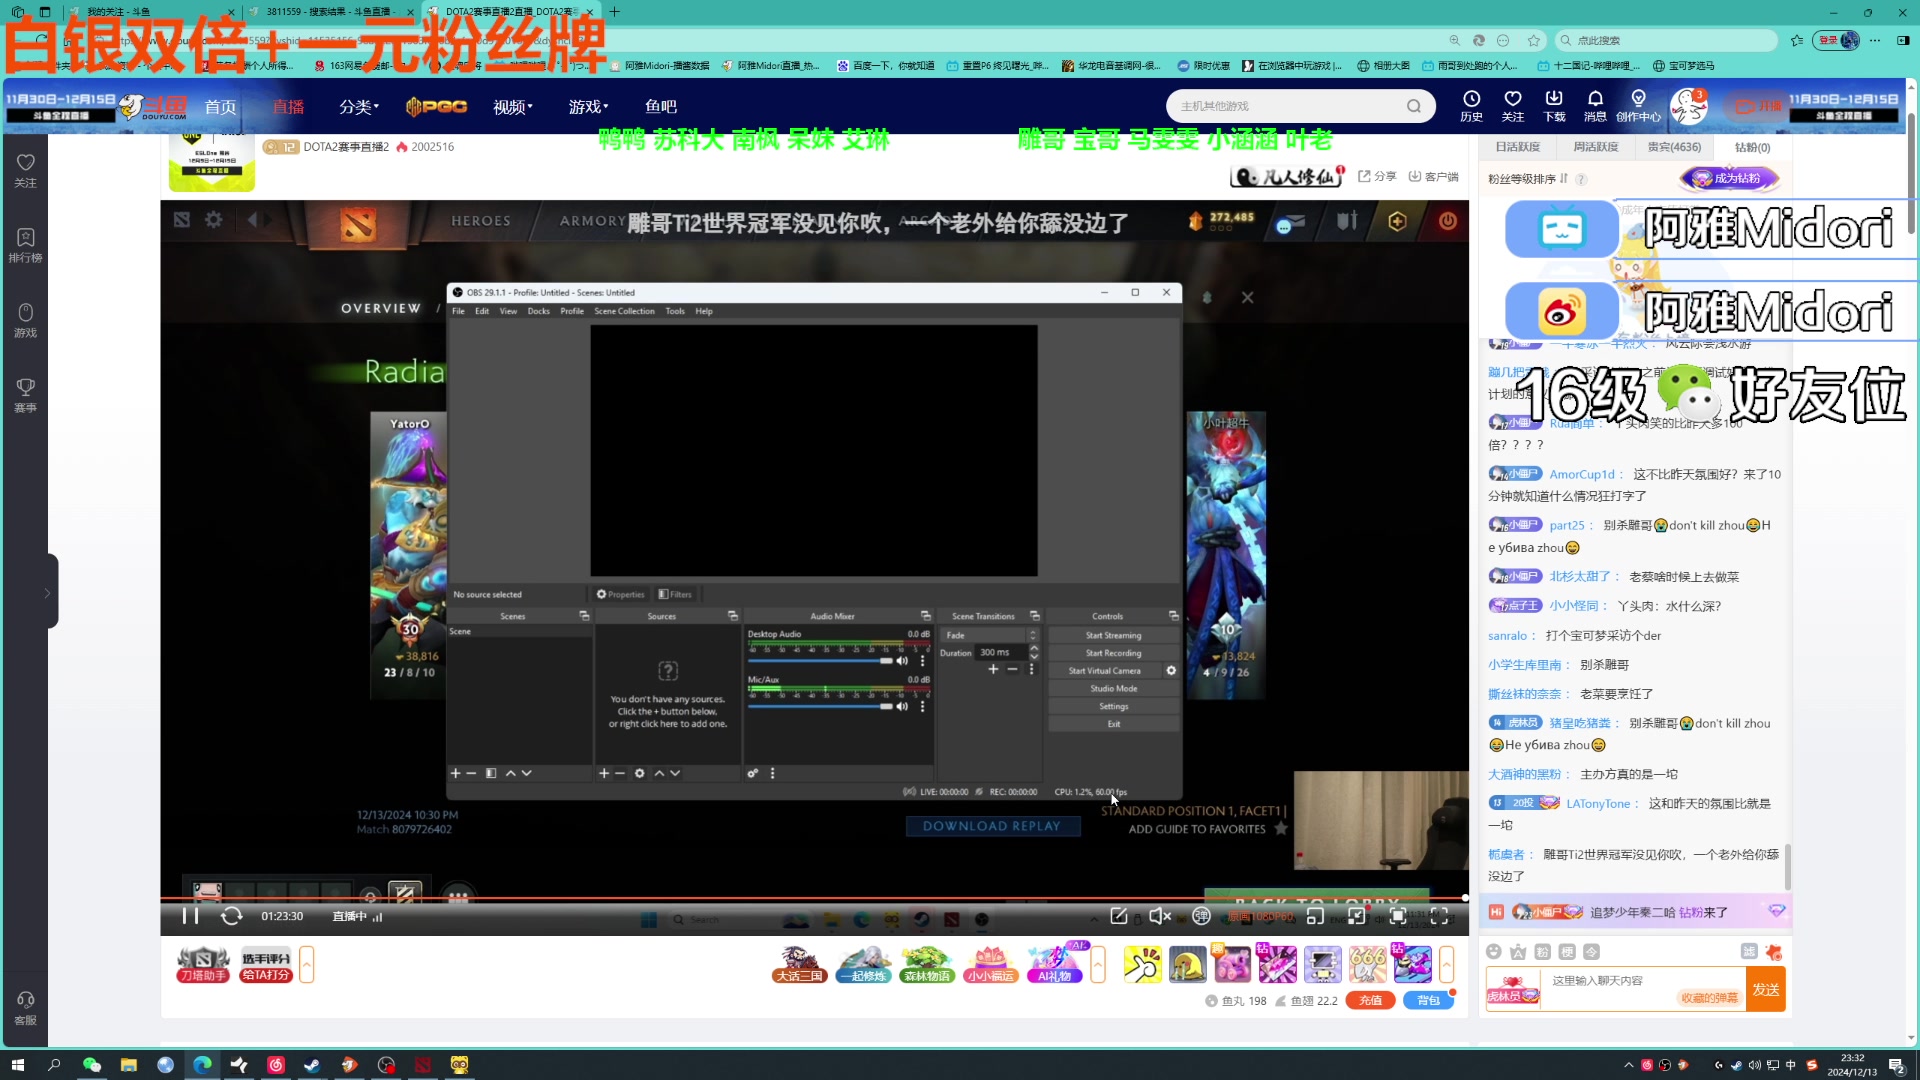This screenshot has height=1080, width=1920.
Task: Expand the collapsed left sidebar arrow
Action: point(47,592)
